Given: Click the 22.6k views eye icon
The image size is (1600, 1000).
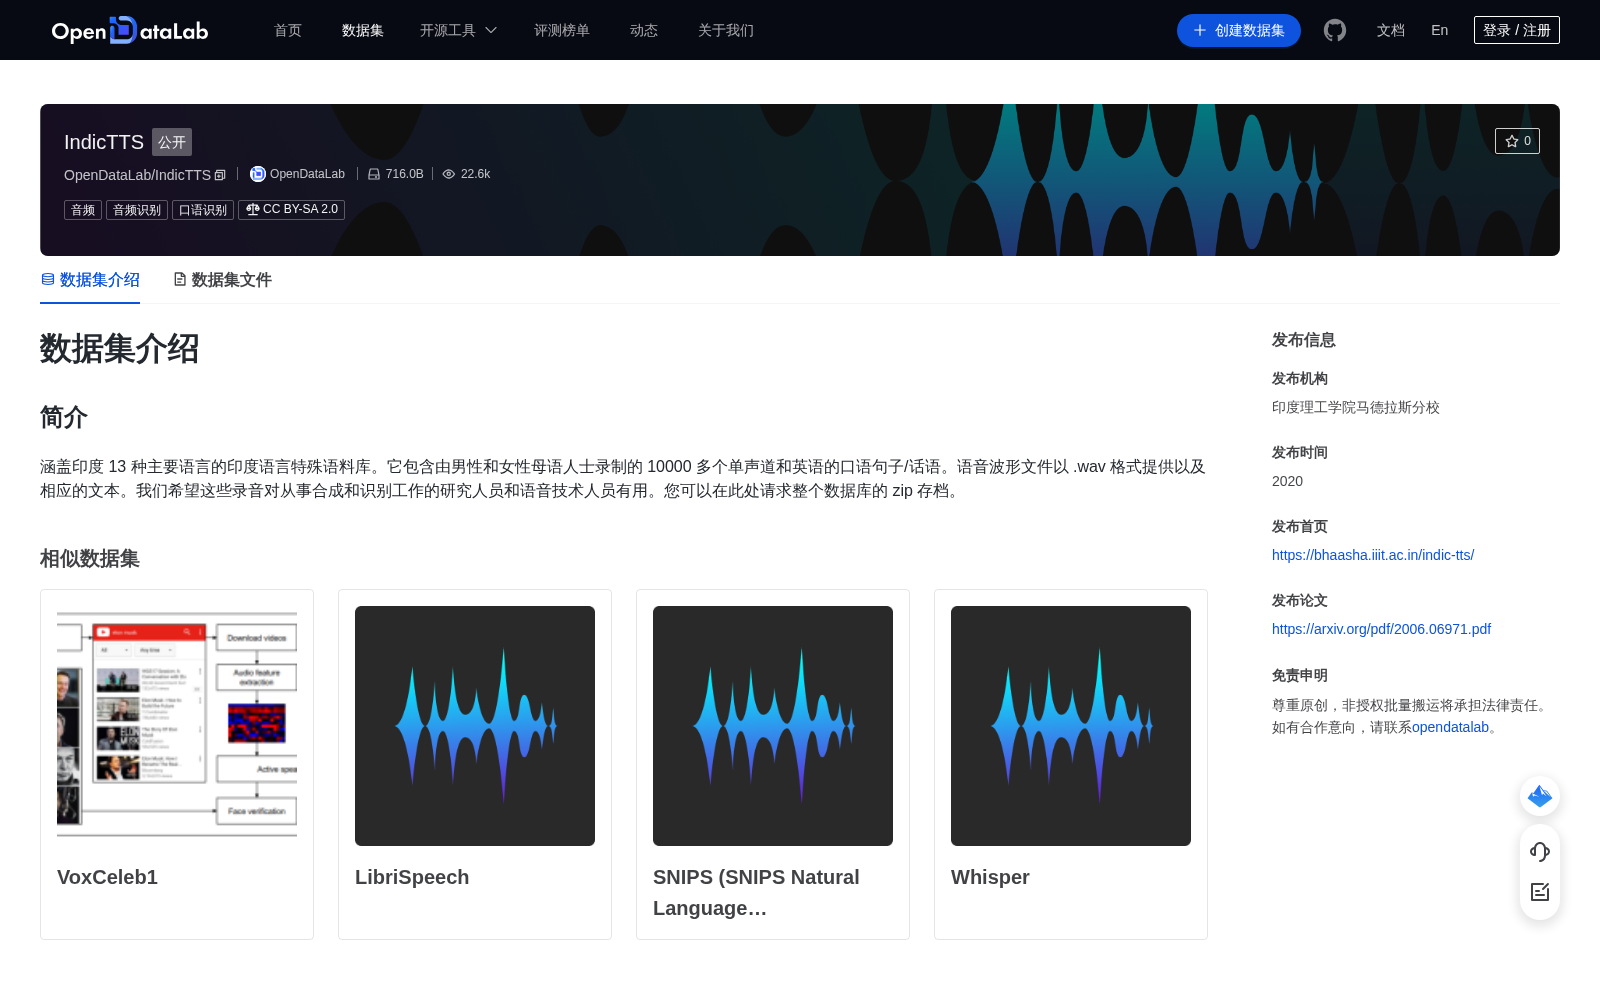Looking at the screenshot, I should point(449,174).
